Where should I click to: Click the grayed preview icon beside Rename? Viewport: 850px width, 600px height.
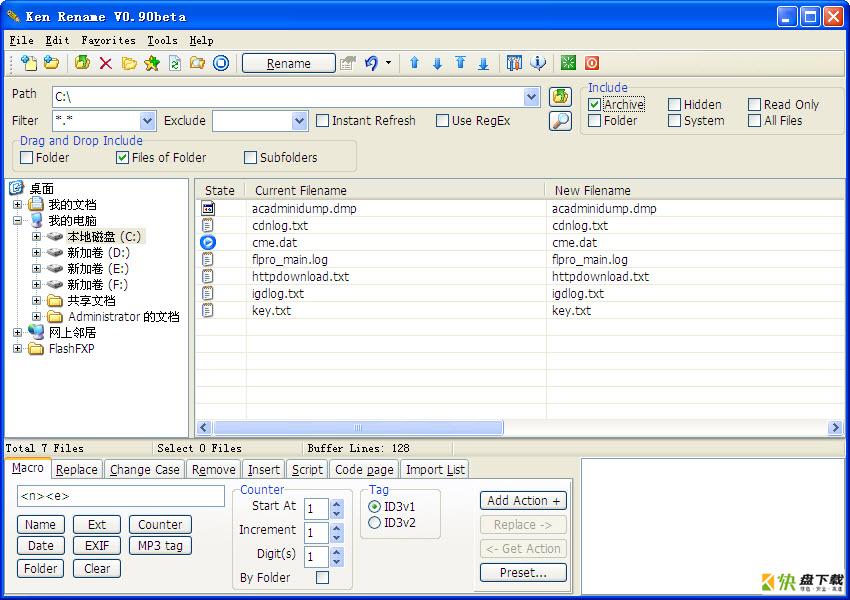(347, 63)
